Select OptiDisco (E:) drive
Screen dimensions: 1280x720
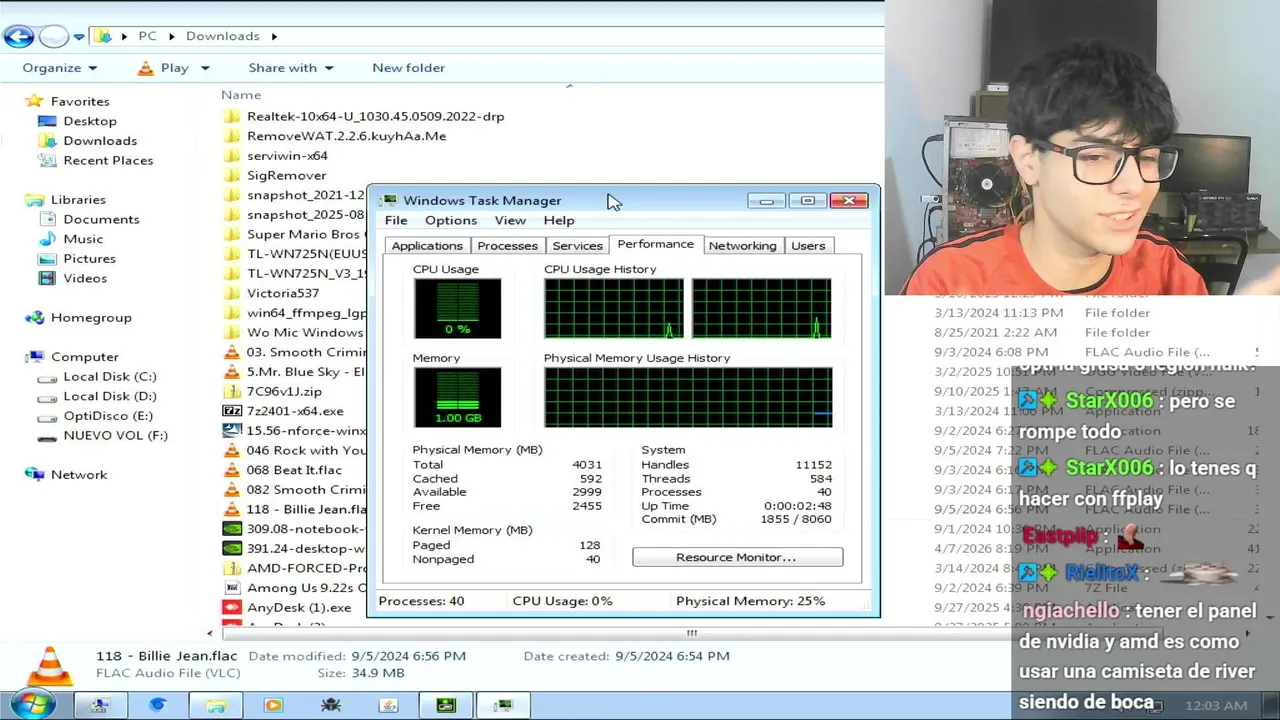click(x=108, y=416)
